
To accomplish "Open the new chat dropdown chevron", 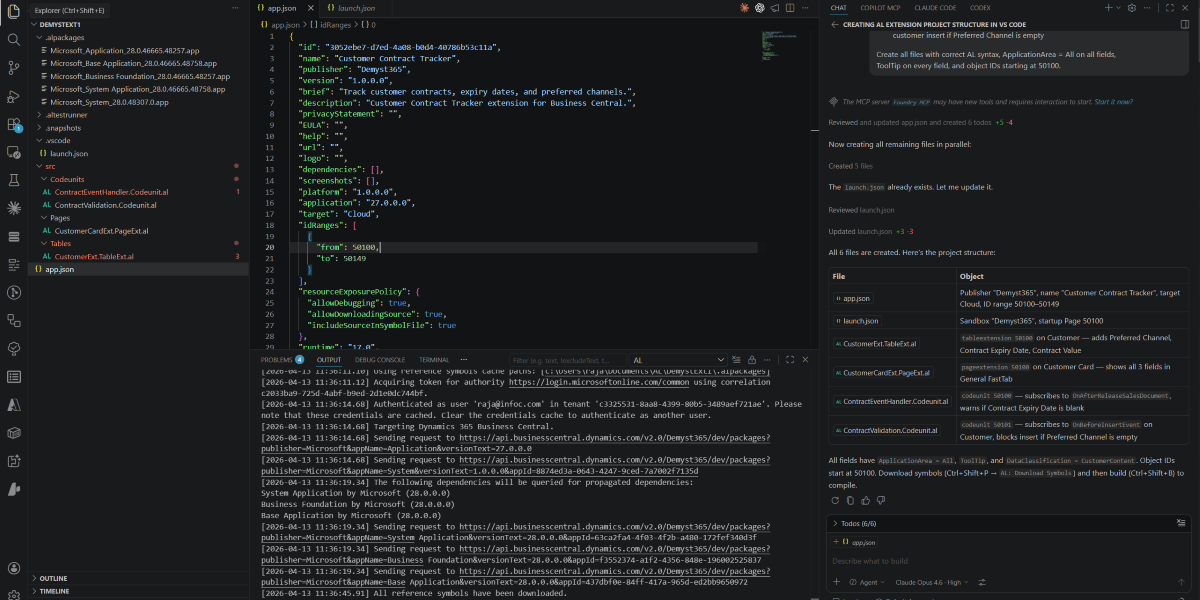I will [1119, 8].
